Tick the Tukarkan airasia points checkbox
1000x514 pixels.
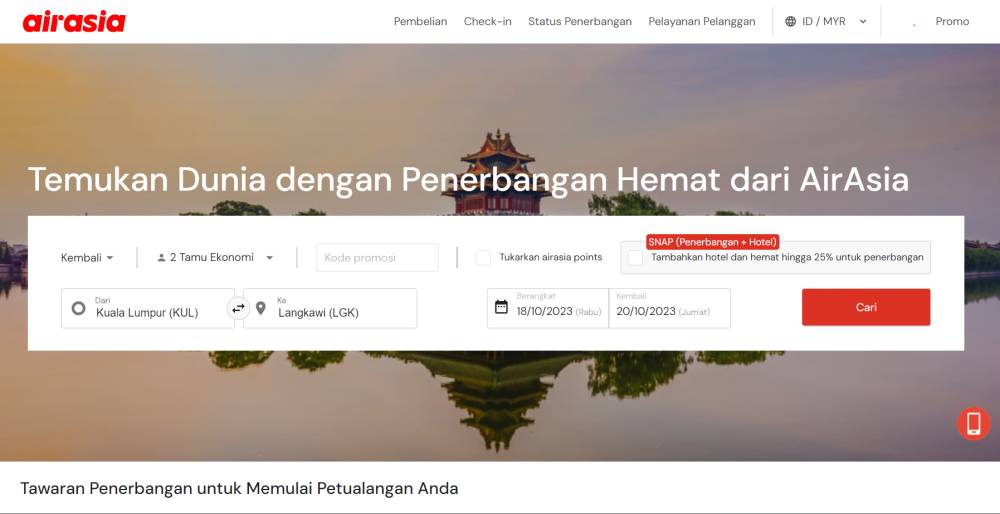483,258
